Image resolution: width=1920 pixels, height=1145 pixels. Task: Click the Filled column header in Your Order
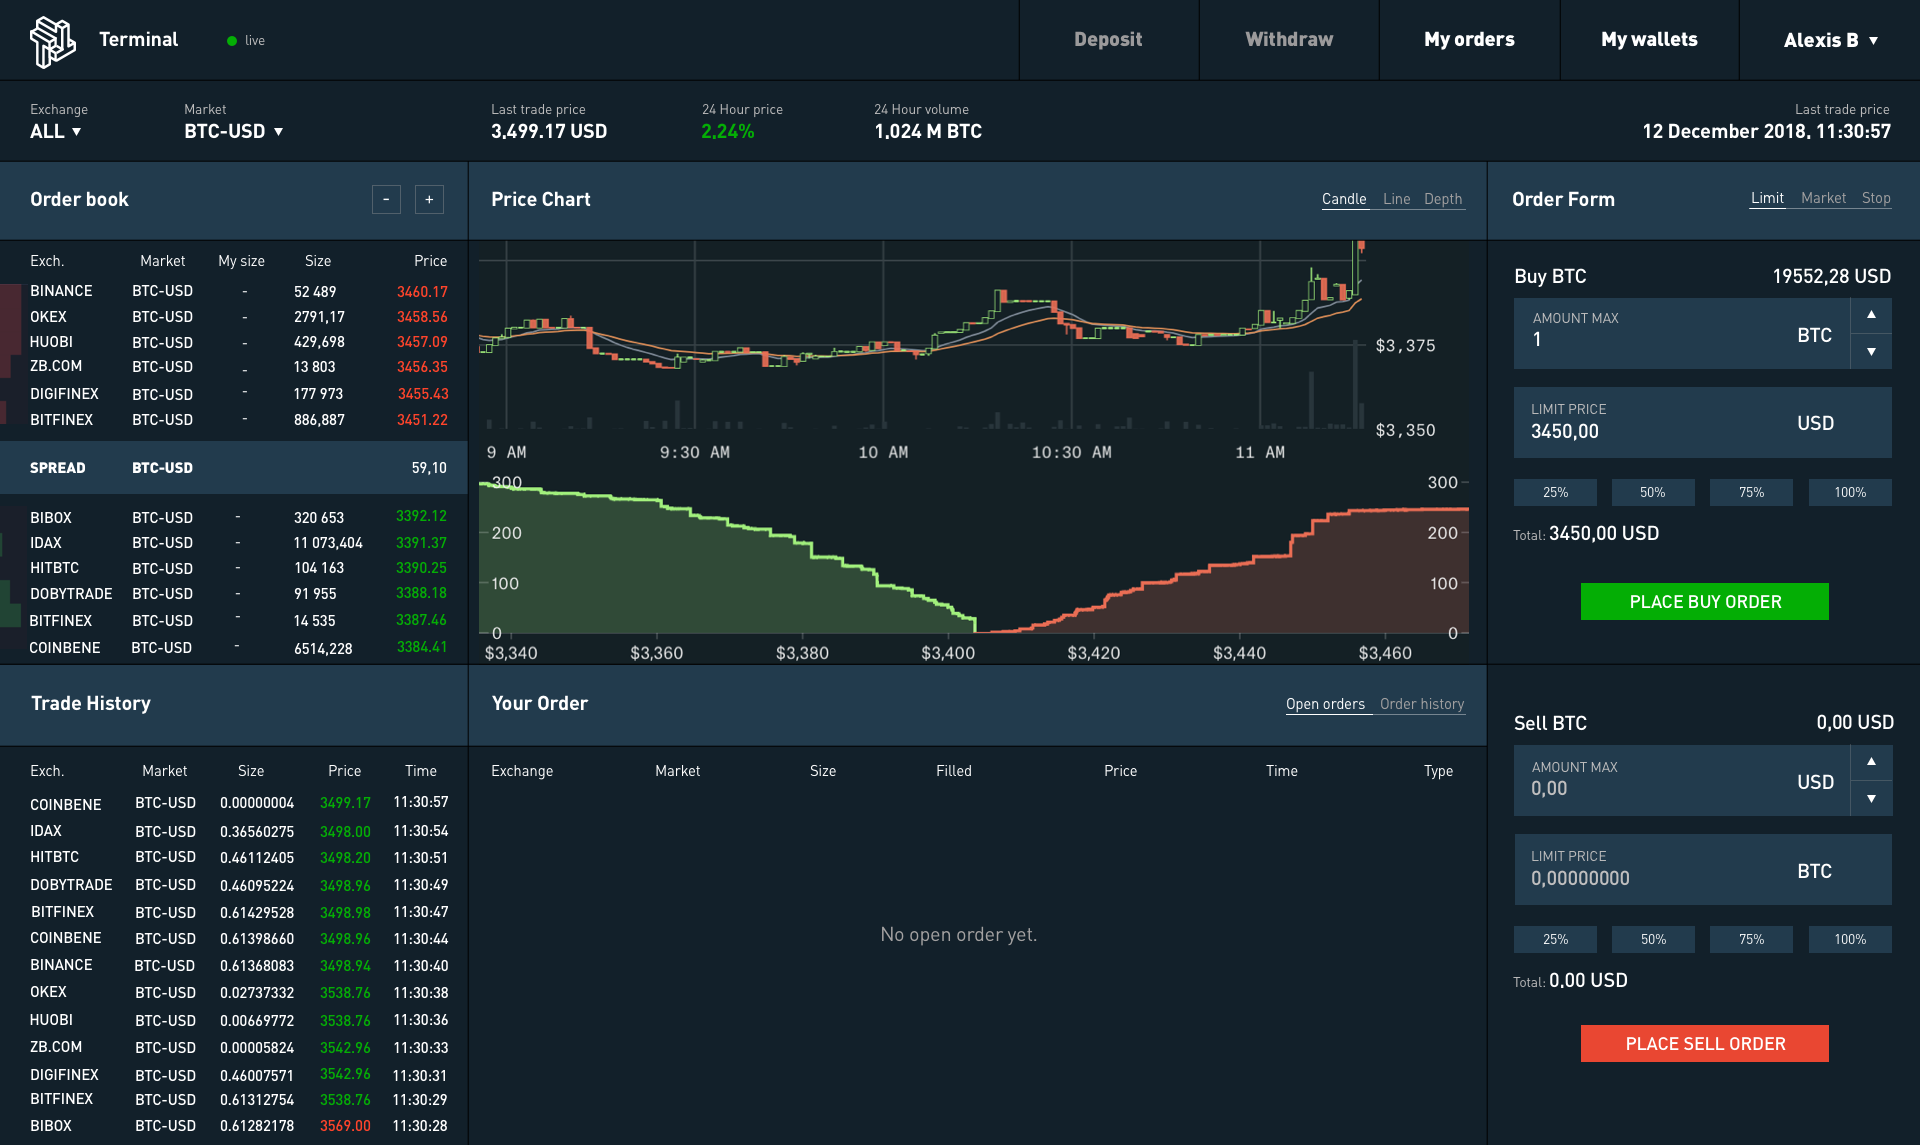954,771
